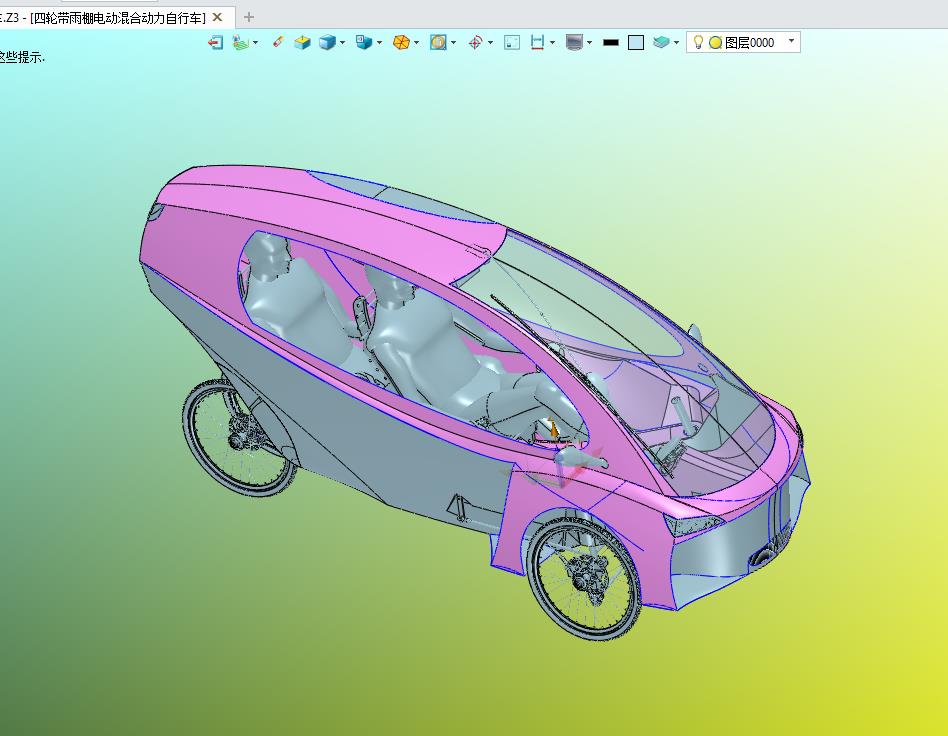This screenshot has height=736, width=948.
Task: Click the black line color swatch
Action: coord(610,43)
